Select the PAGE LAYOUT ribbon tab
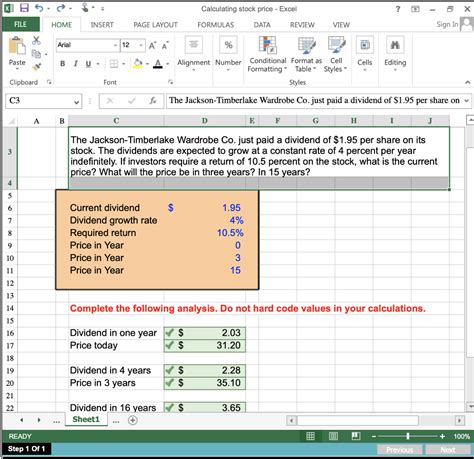This screenshot has width=474, height=459. tap(155, 25)
